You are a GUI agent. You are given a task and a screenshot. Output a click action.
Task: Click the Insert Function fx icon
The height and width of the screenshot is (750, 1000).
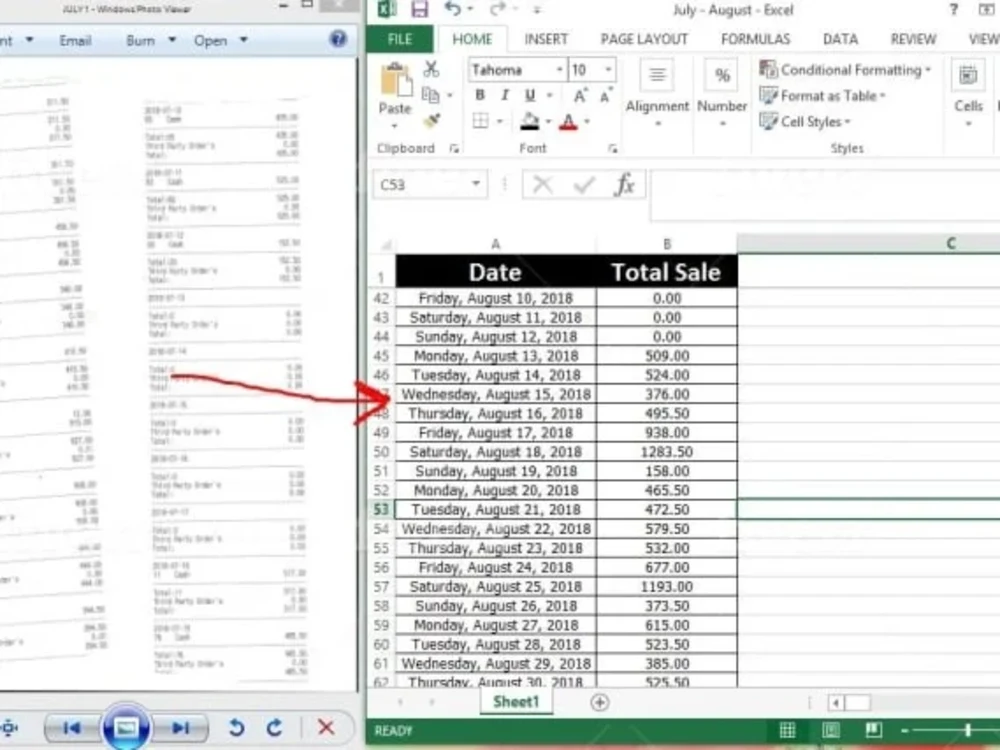[x=624, y=184]
